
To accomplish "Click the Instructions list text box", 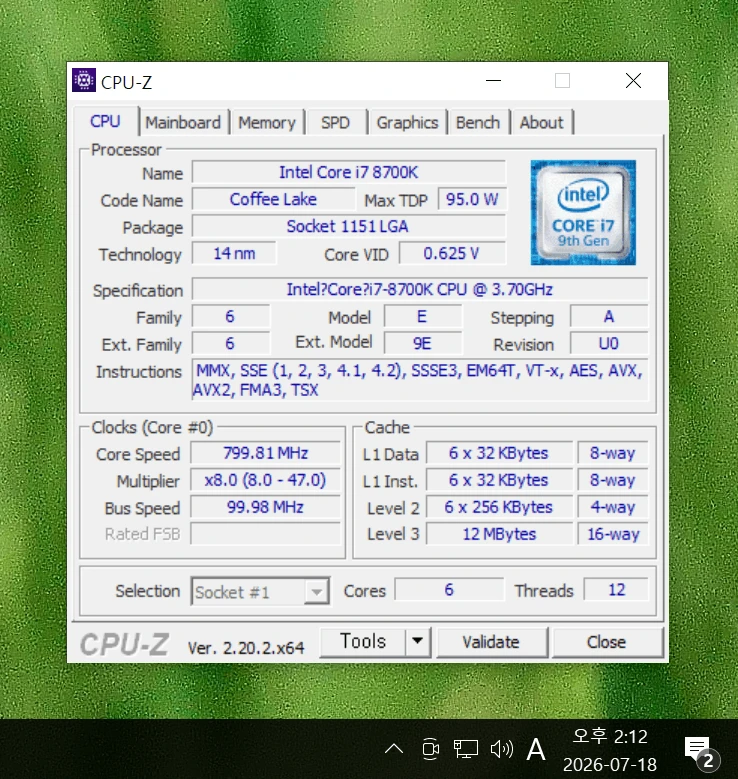I will click(x=420, y=380).
